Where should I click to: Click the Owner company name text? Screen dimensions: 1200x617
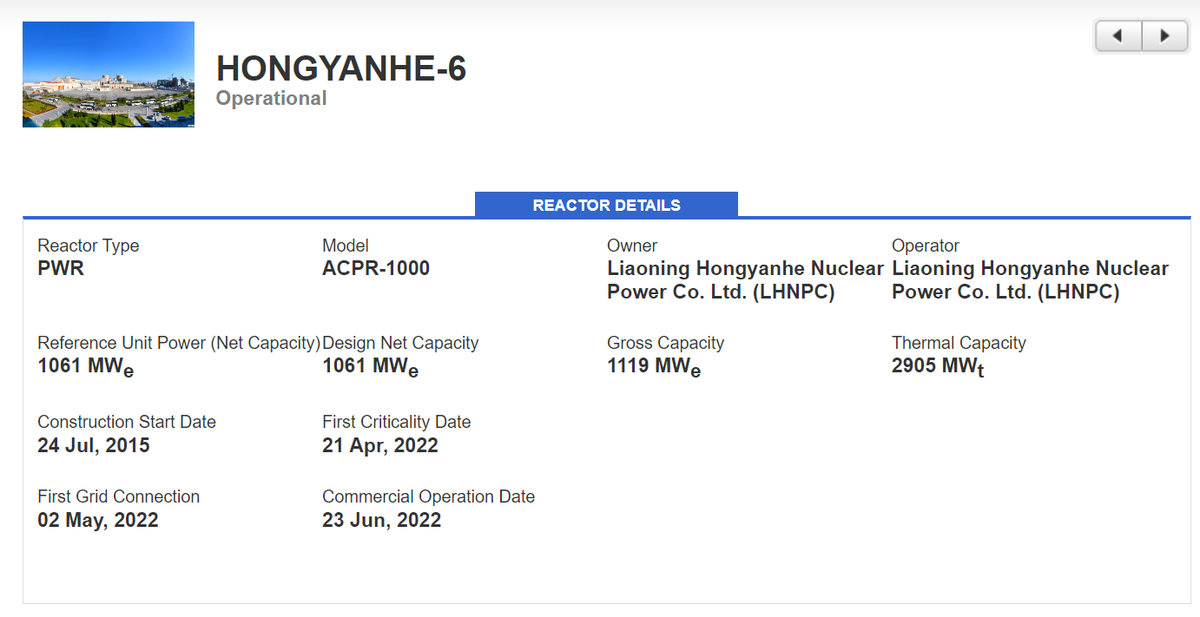pyautogui.click(x=744, y=280)
